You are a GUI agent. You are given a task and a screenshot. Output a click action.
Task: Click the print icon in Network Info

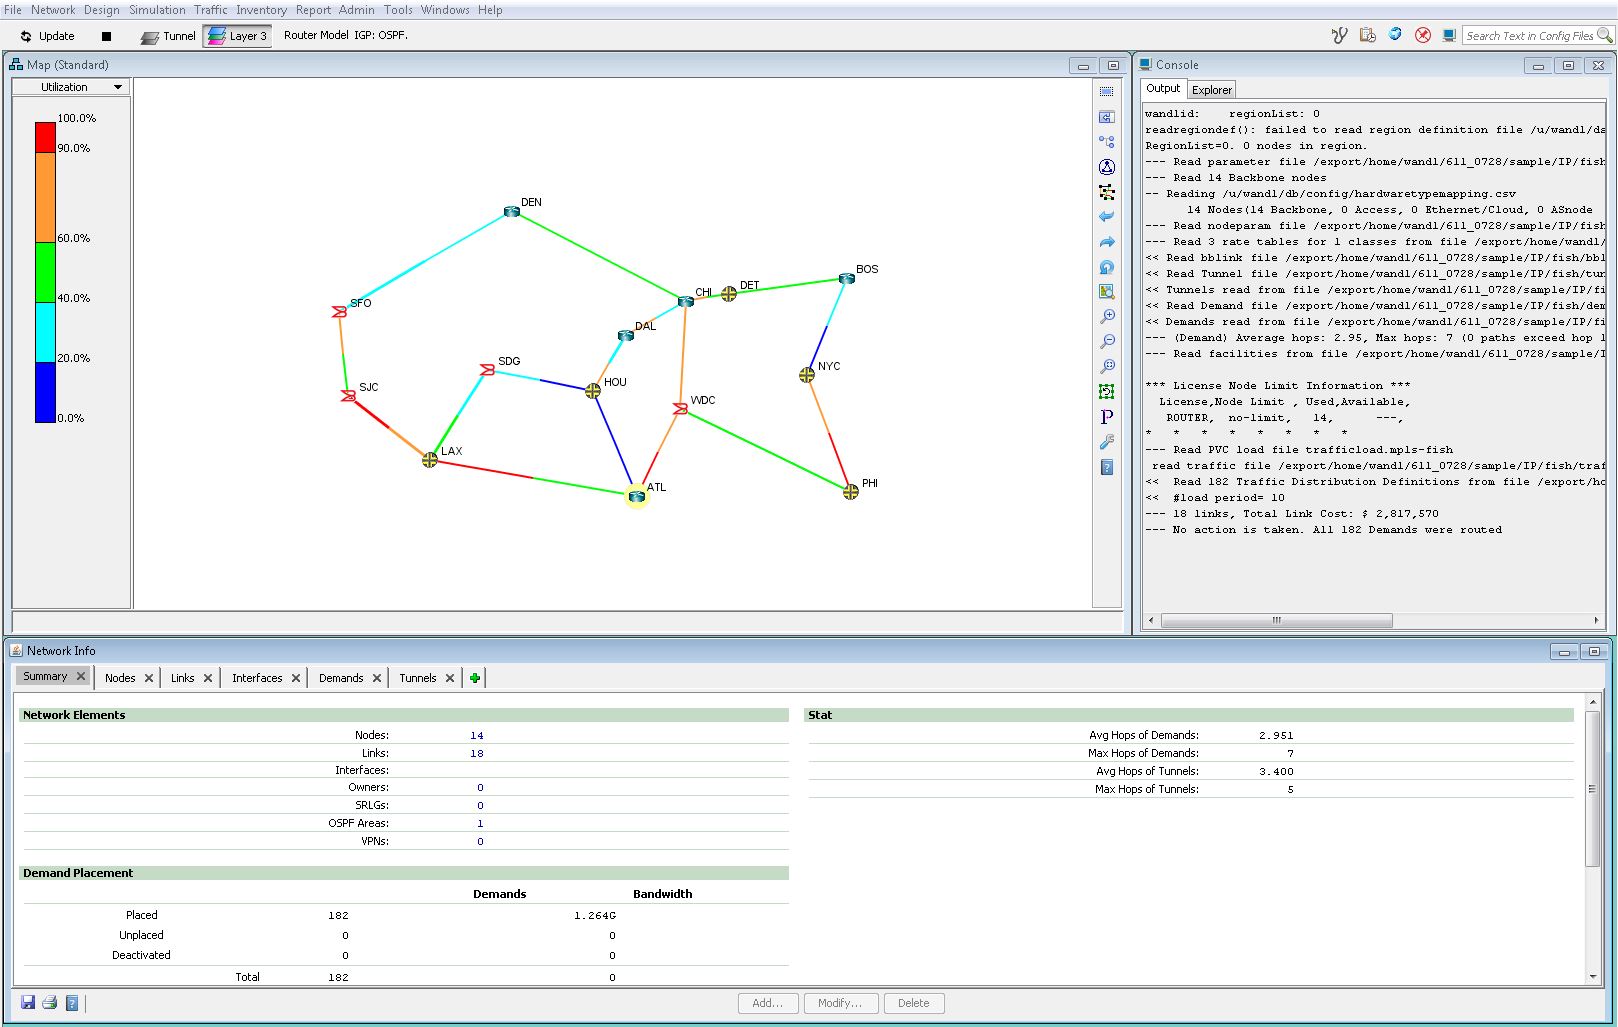coord(49,1002)
